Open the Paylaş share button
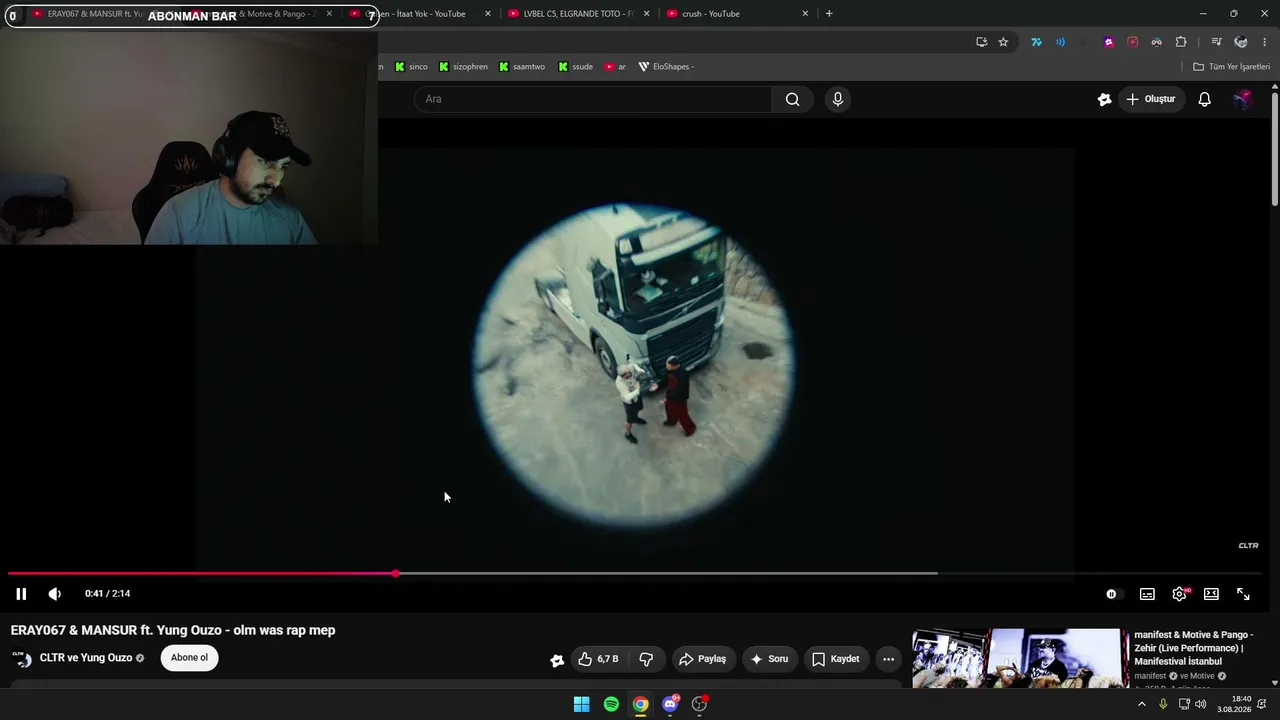 click(702, 659)
